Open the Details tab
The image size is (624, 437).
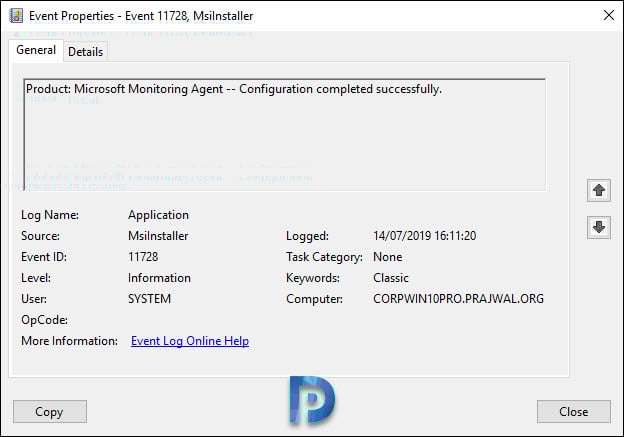coord(86,52)
